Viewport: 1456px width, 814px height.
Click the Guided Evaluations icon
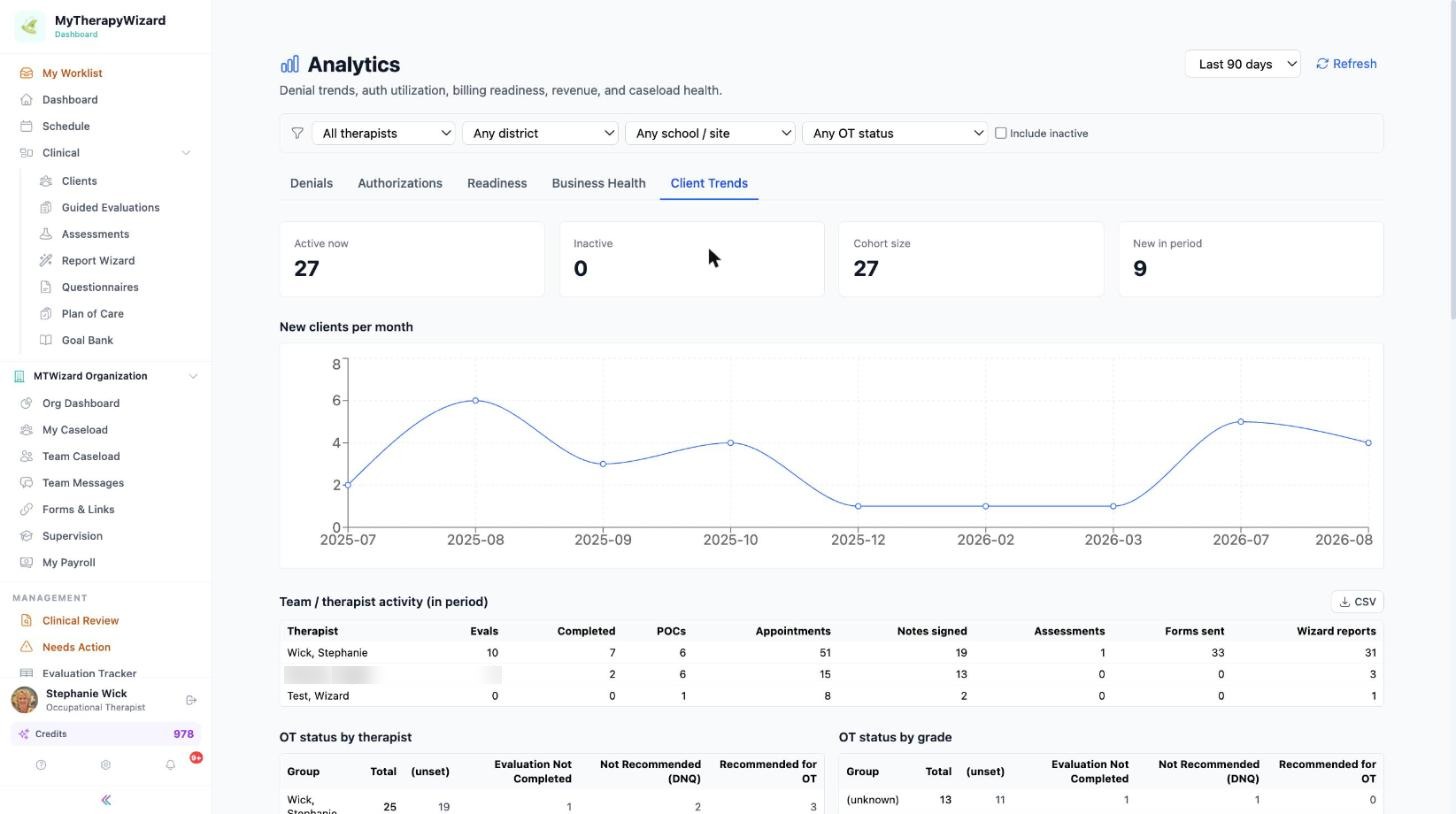46,208
